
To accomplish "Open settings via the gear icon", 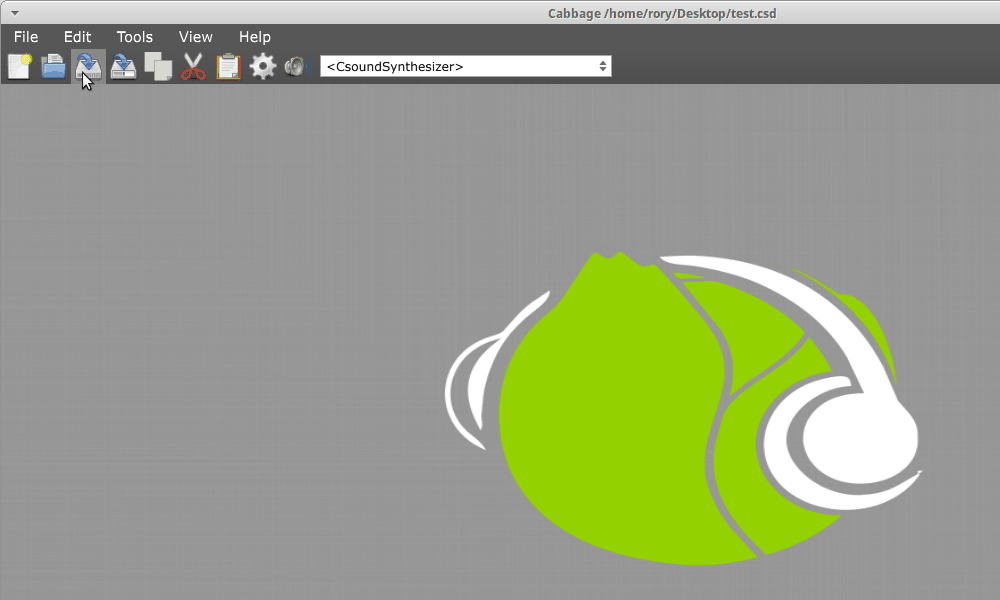I will 263,67.
